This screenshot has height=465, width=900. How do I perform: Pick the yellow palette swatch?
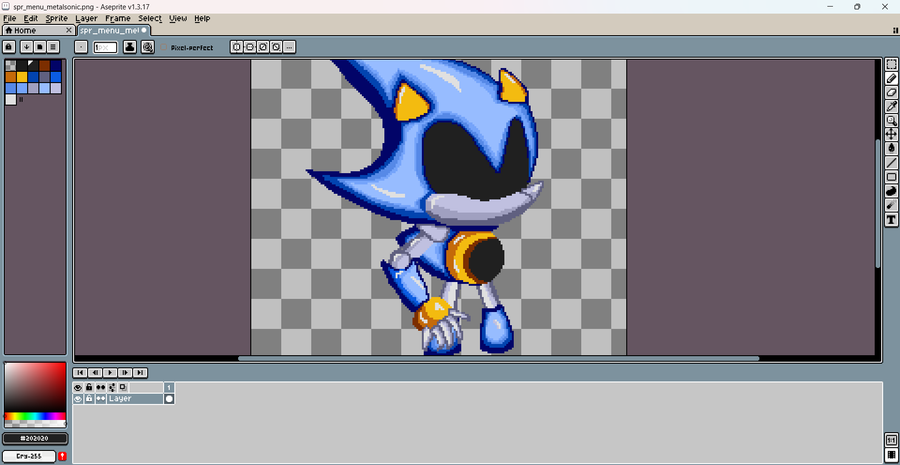pos(22,77)
